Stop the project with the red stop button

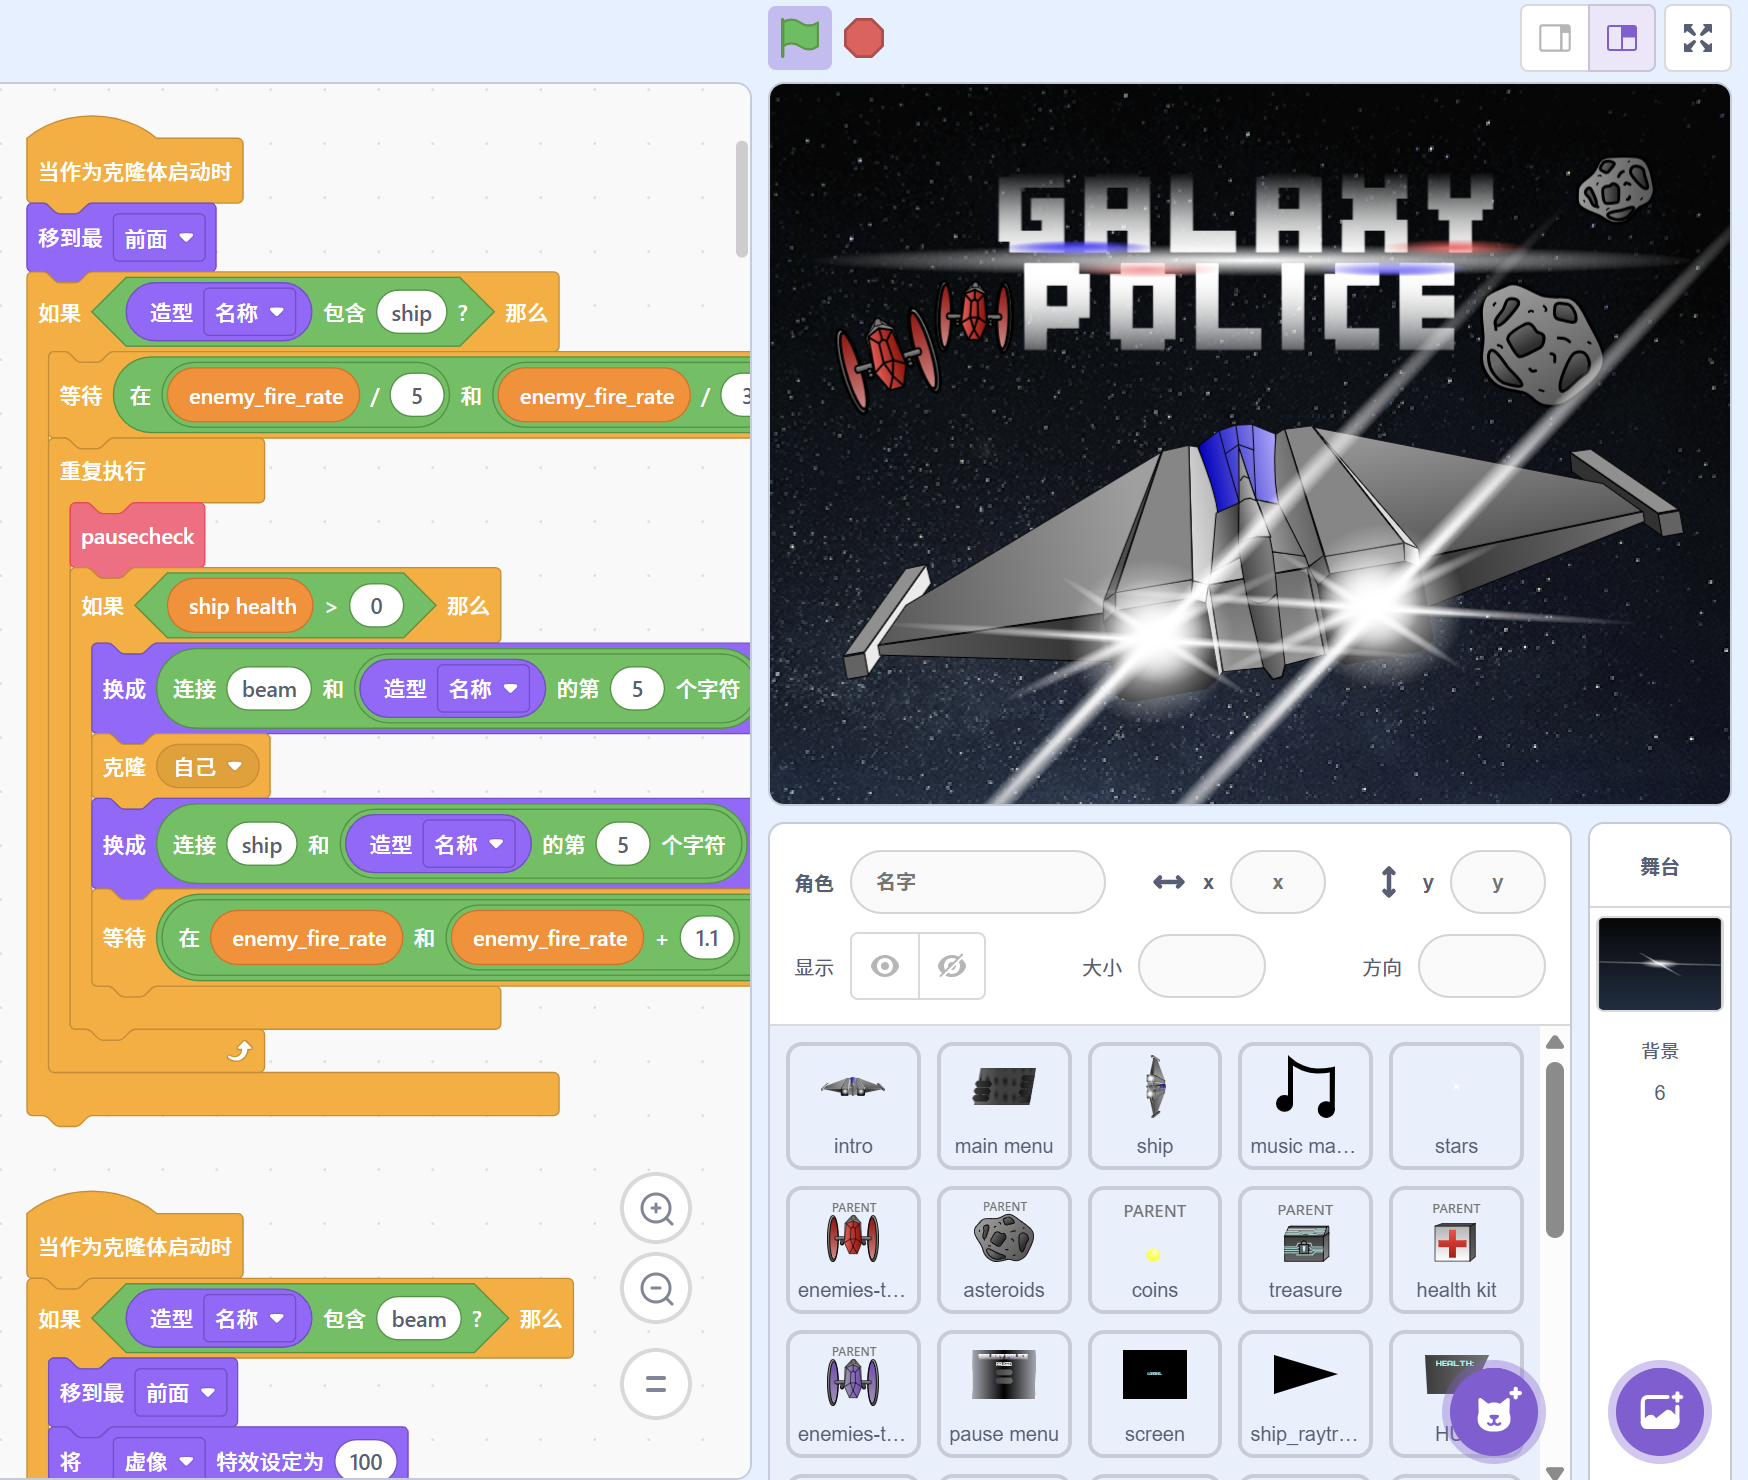864,38
